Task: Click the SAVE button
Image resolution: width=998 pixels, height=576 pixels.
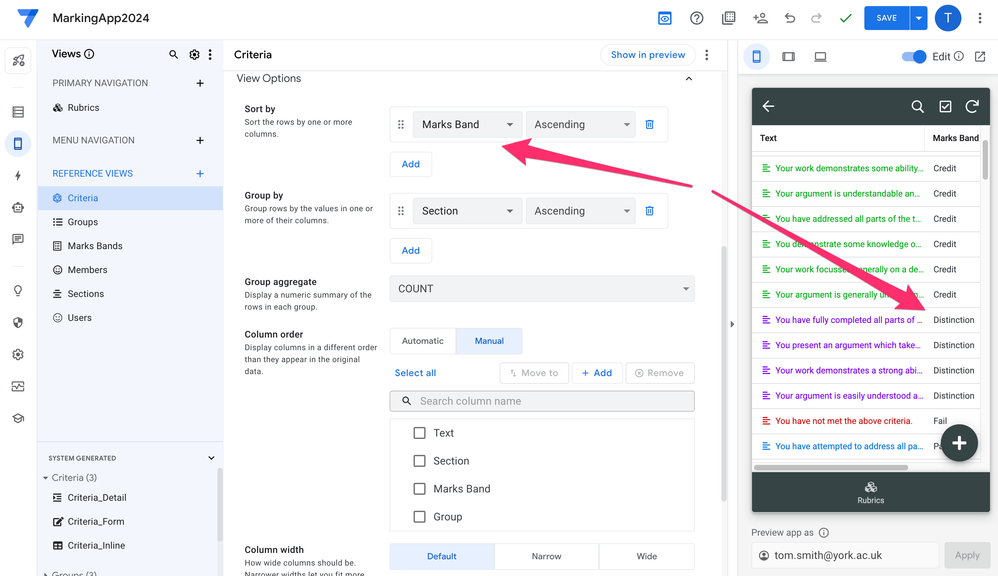Action: pos(887,18)
